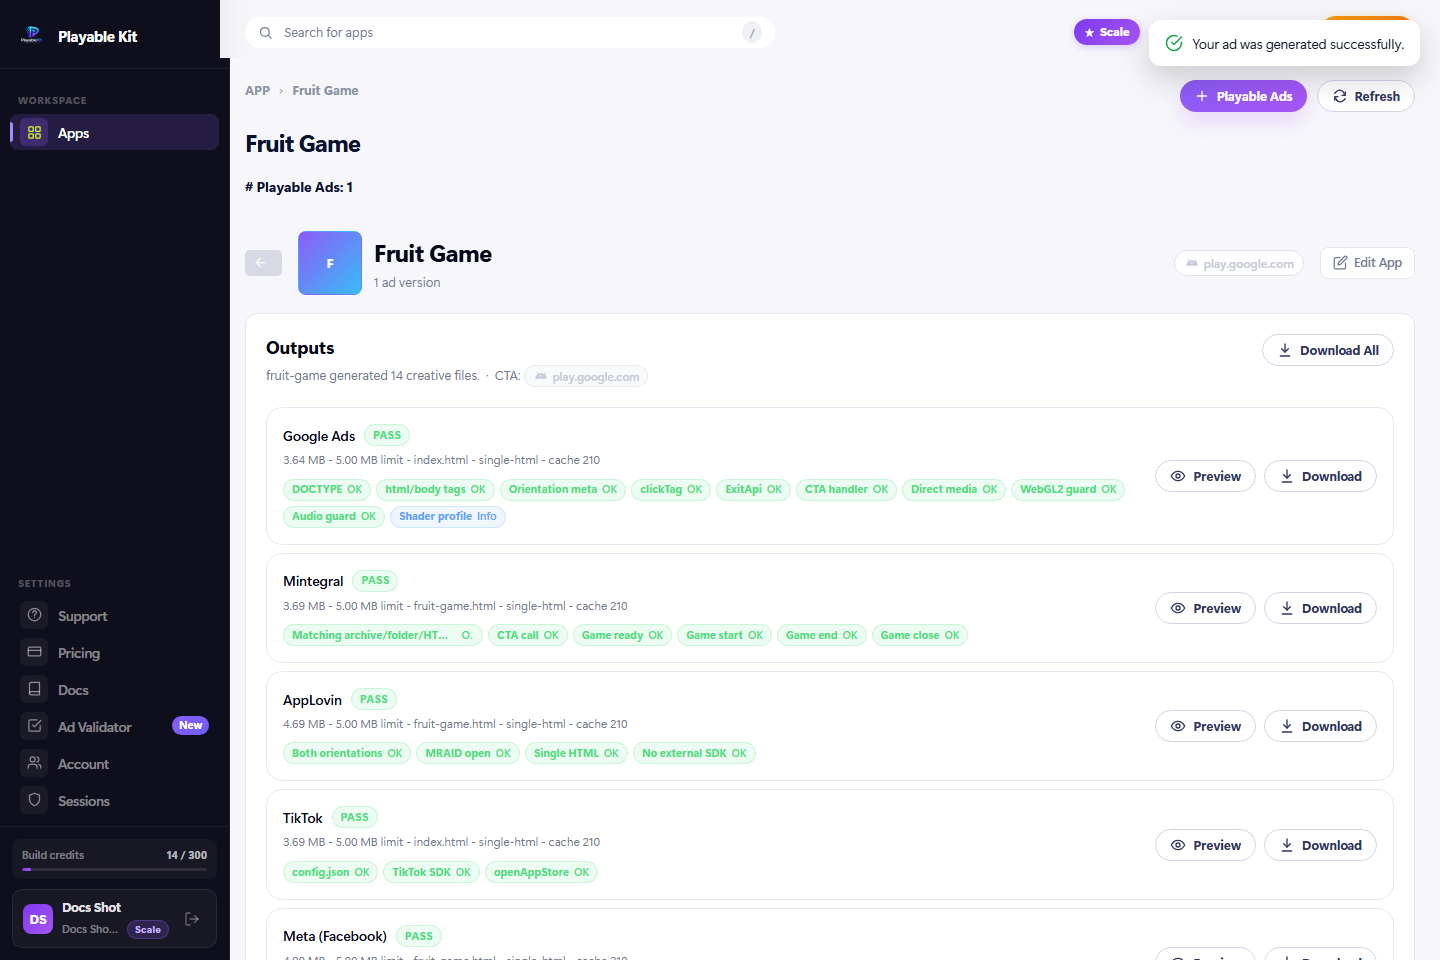Open the play.google.com link near Edit App
The height and width of the screenshot is (960, 1440).
1239,263
